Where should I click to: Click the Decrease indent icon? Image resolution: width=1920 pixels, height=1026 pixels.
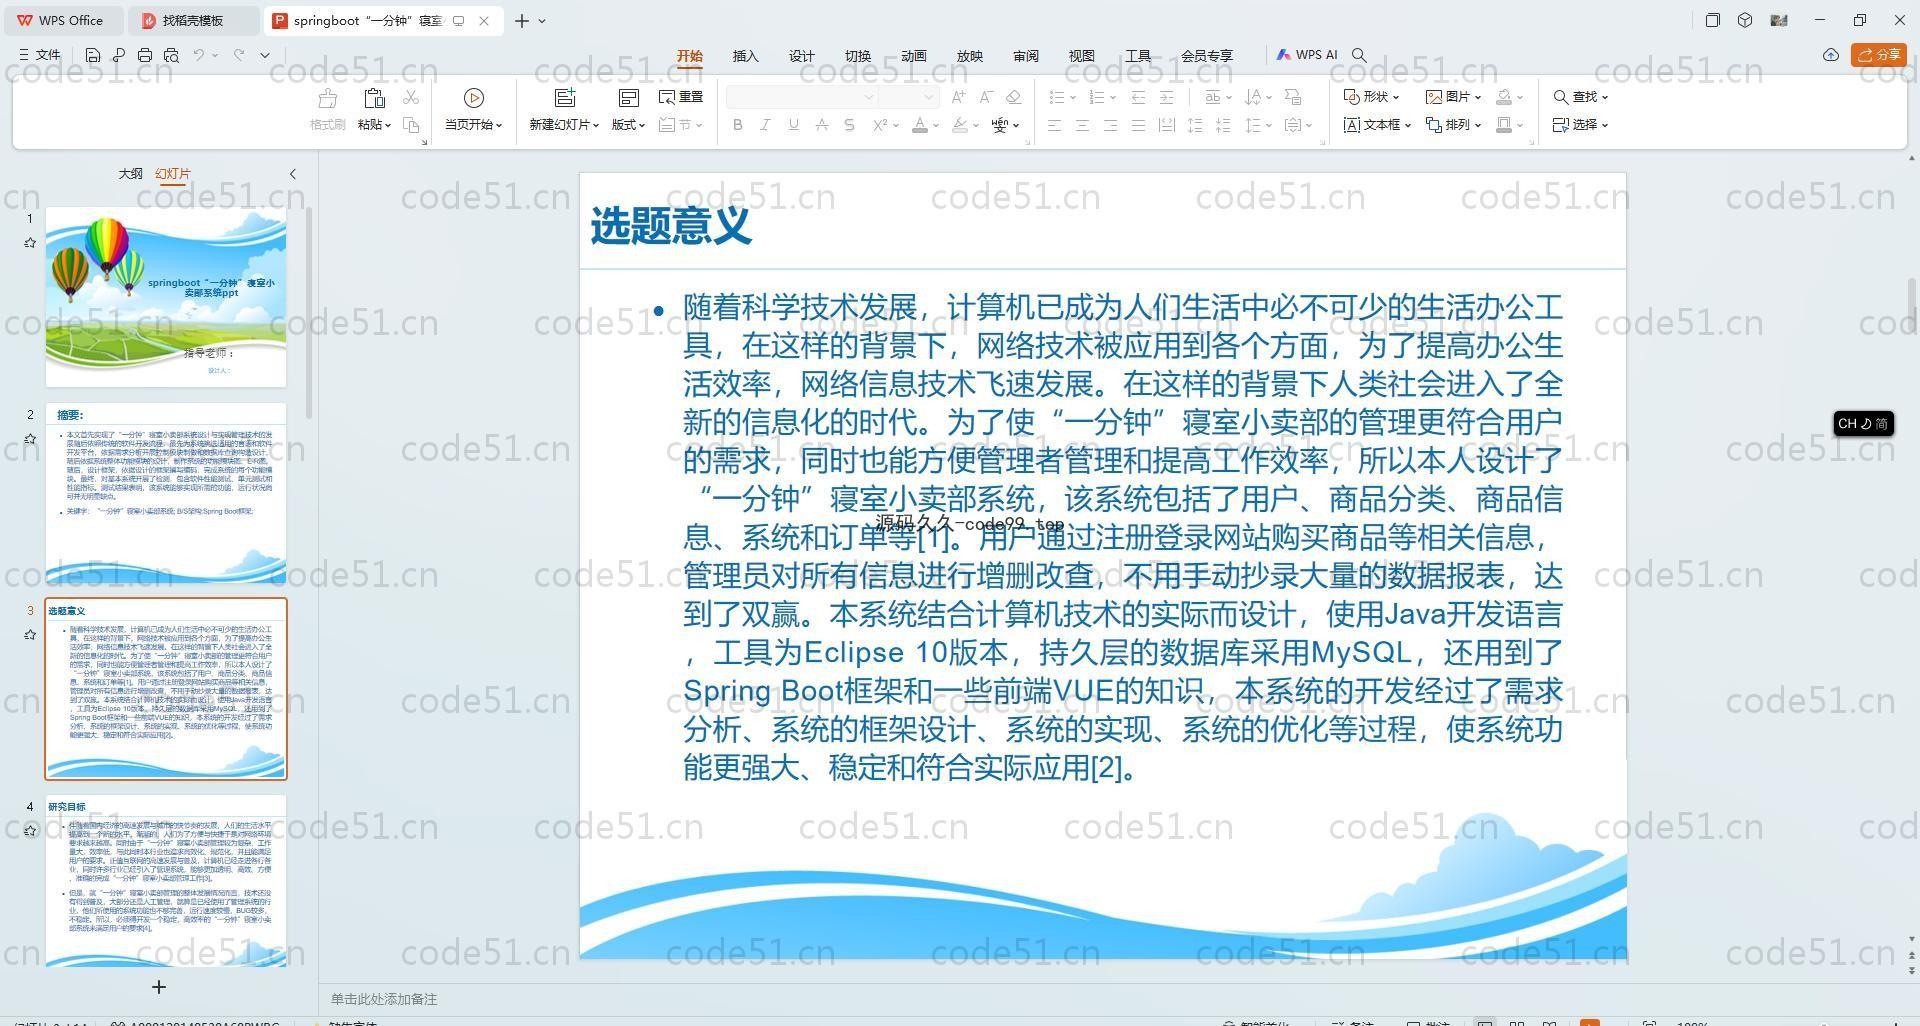coord(1138,97)
